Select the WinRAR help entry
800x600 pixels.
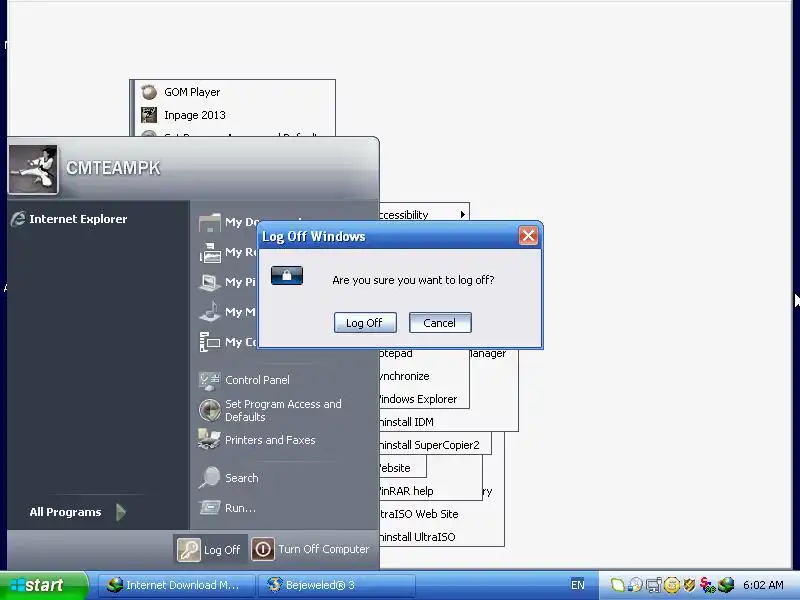tap(407, 491)
